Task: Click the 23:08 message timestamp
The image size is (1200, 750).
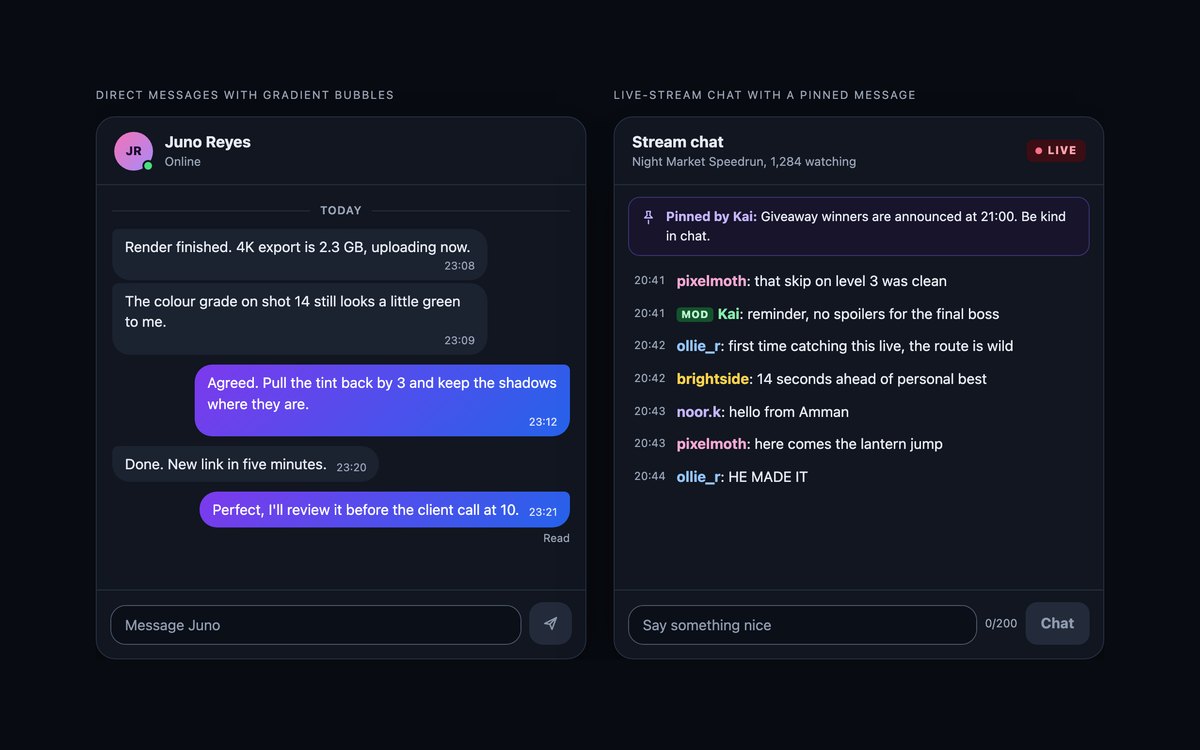Action: [x=460, y=266]
